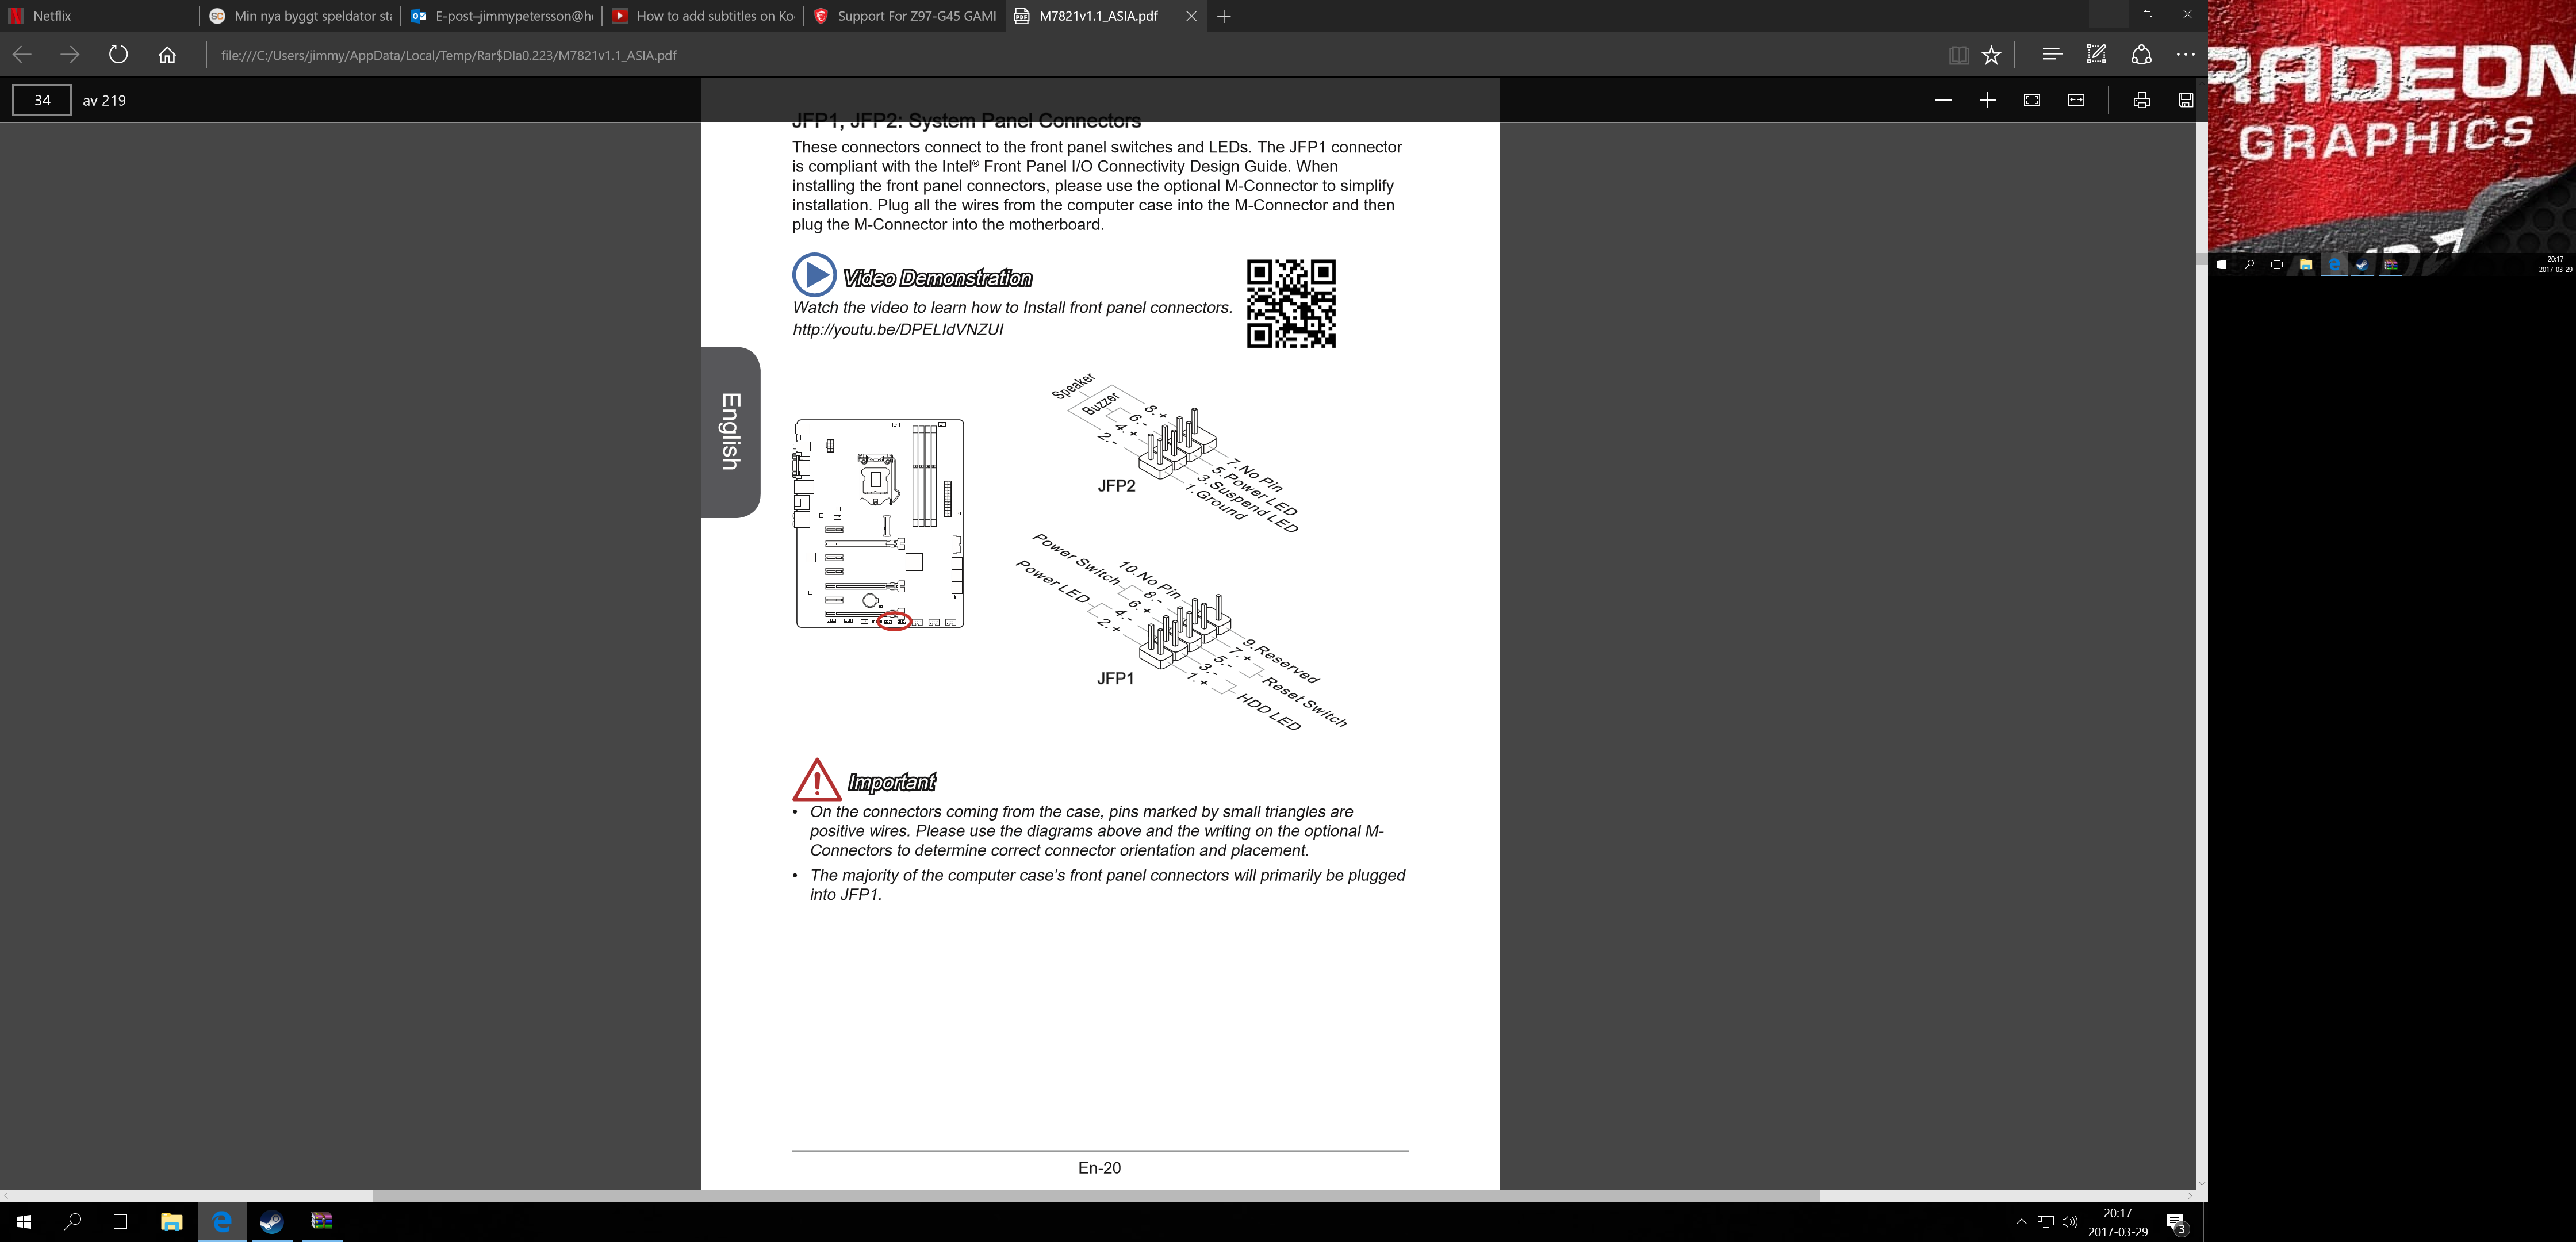Open File Explorer from the main taskbar
2576x1242 pixels.
(x=172, y=1221)
